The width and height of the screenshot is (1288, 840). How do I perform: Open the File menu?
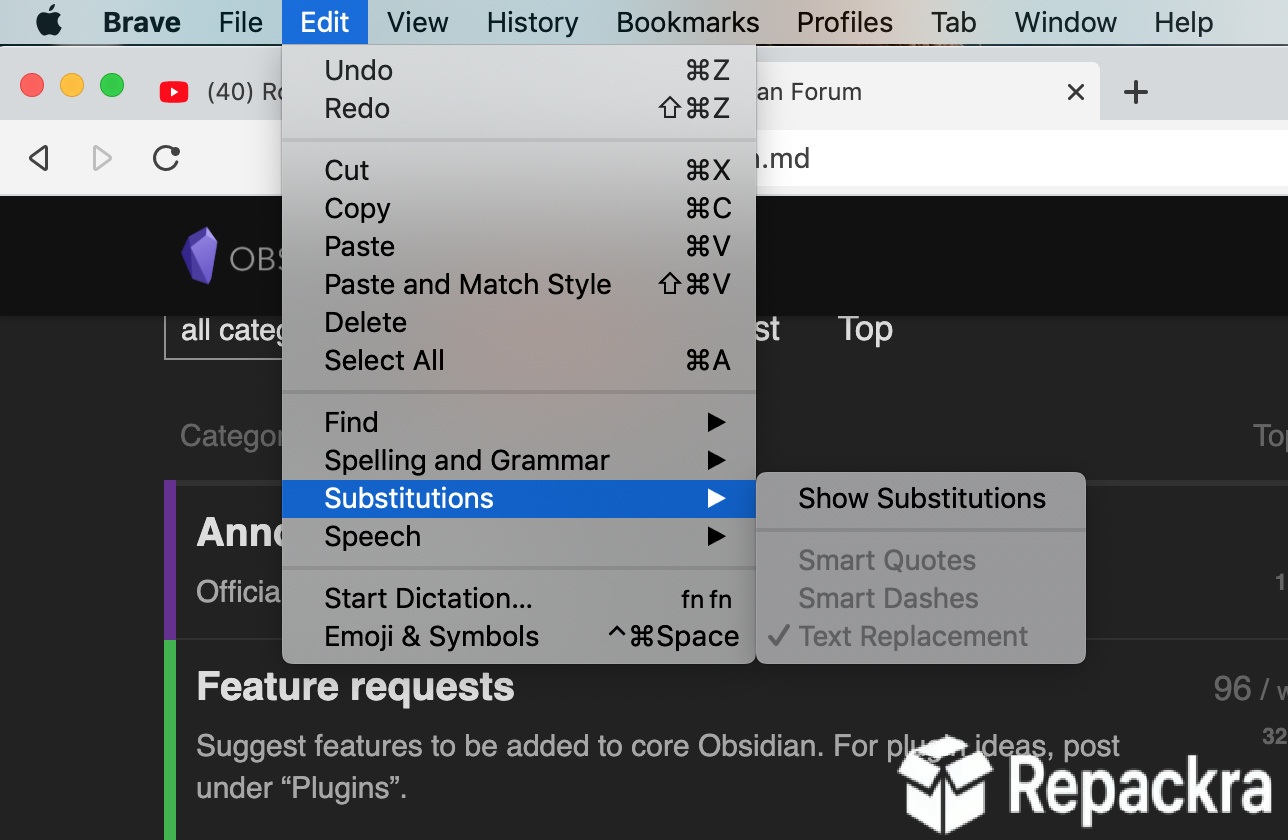point(241,22)
